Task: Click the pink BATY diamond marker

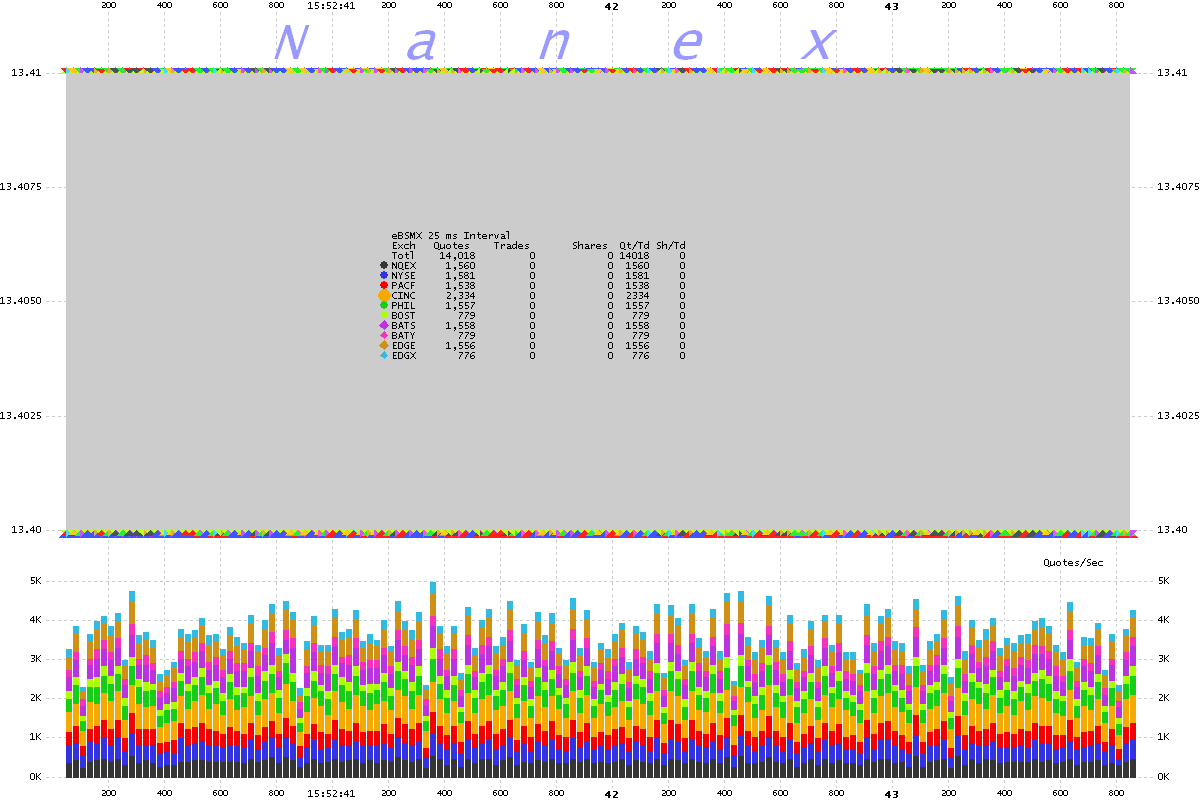Action: [x=384, y=335]
